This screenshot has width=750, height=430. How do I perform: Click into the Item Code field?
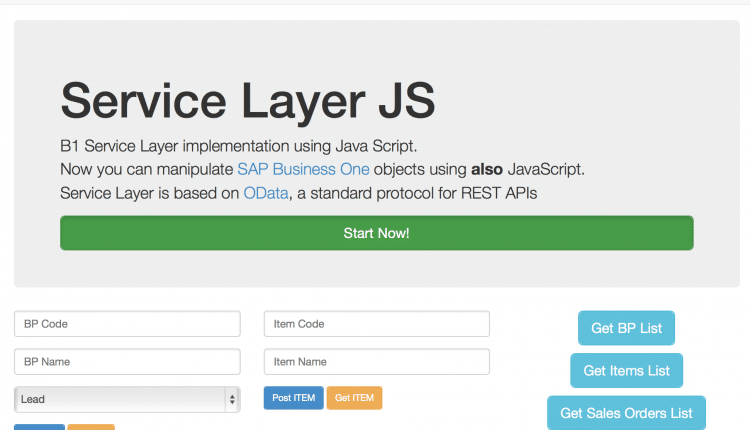376,324
